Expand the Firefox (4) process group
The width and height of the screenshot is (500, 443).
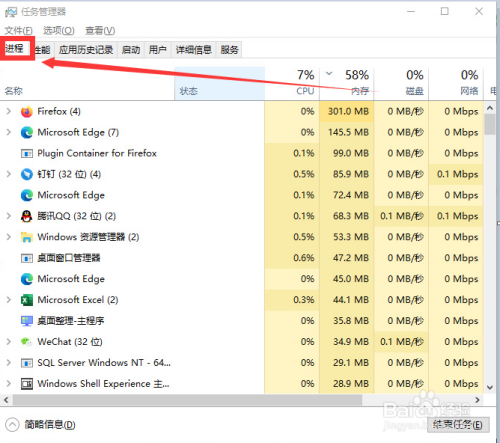[9, 111]
